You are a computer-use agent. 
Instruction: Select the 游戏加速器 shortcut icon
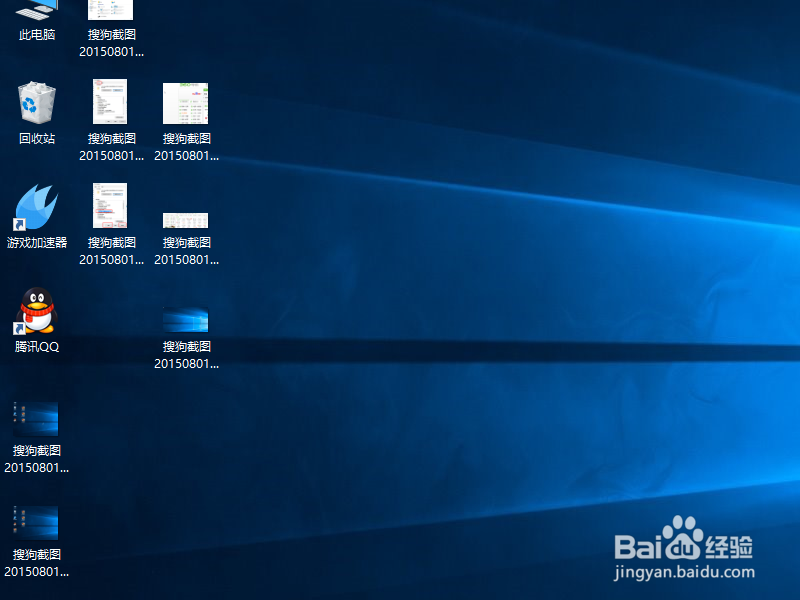coord(37,217)
